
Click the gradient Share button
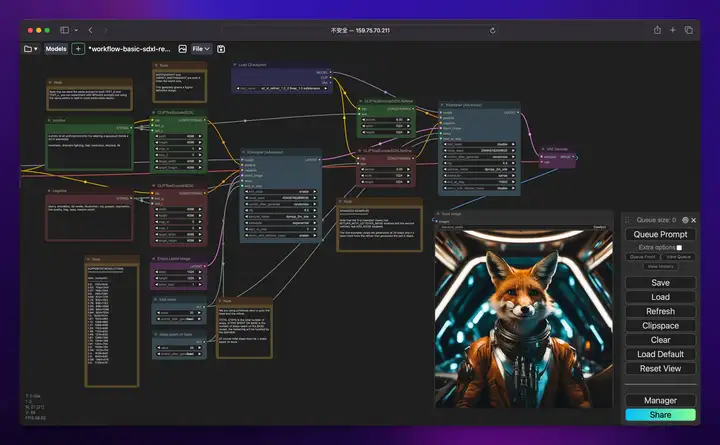pos(660,415)
